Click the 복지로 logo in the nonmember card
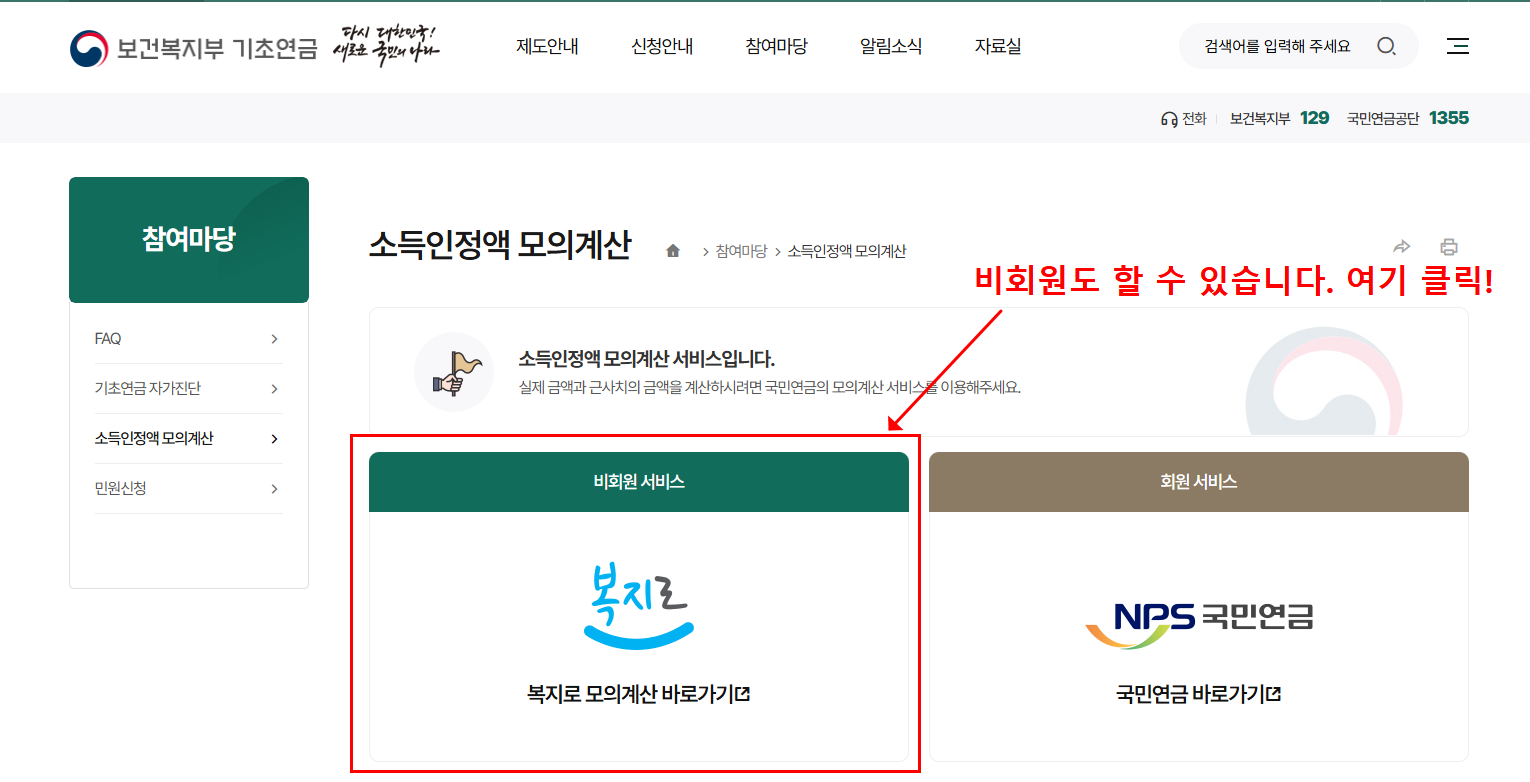Screen dimensions: 1530x782 pyautogui.click(x=639, y=604)
